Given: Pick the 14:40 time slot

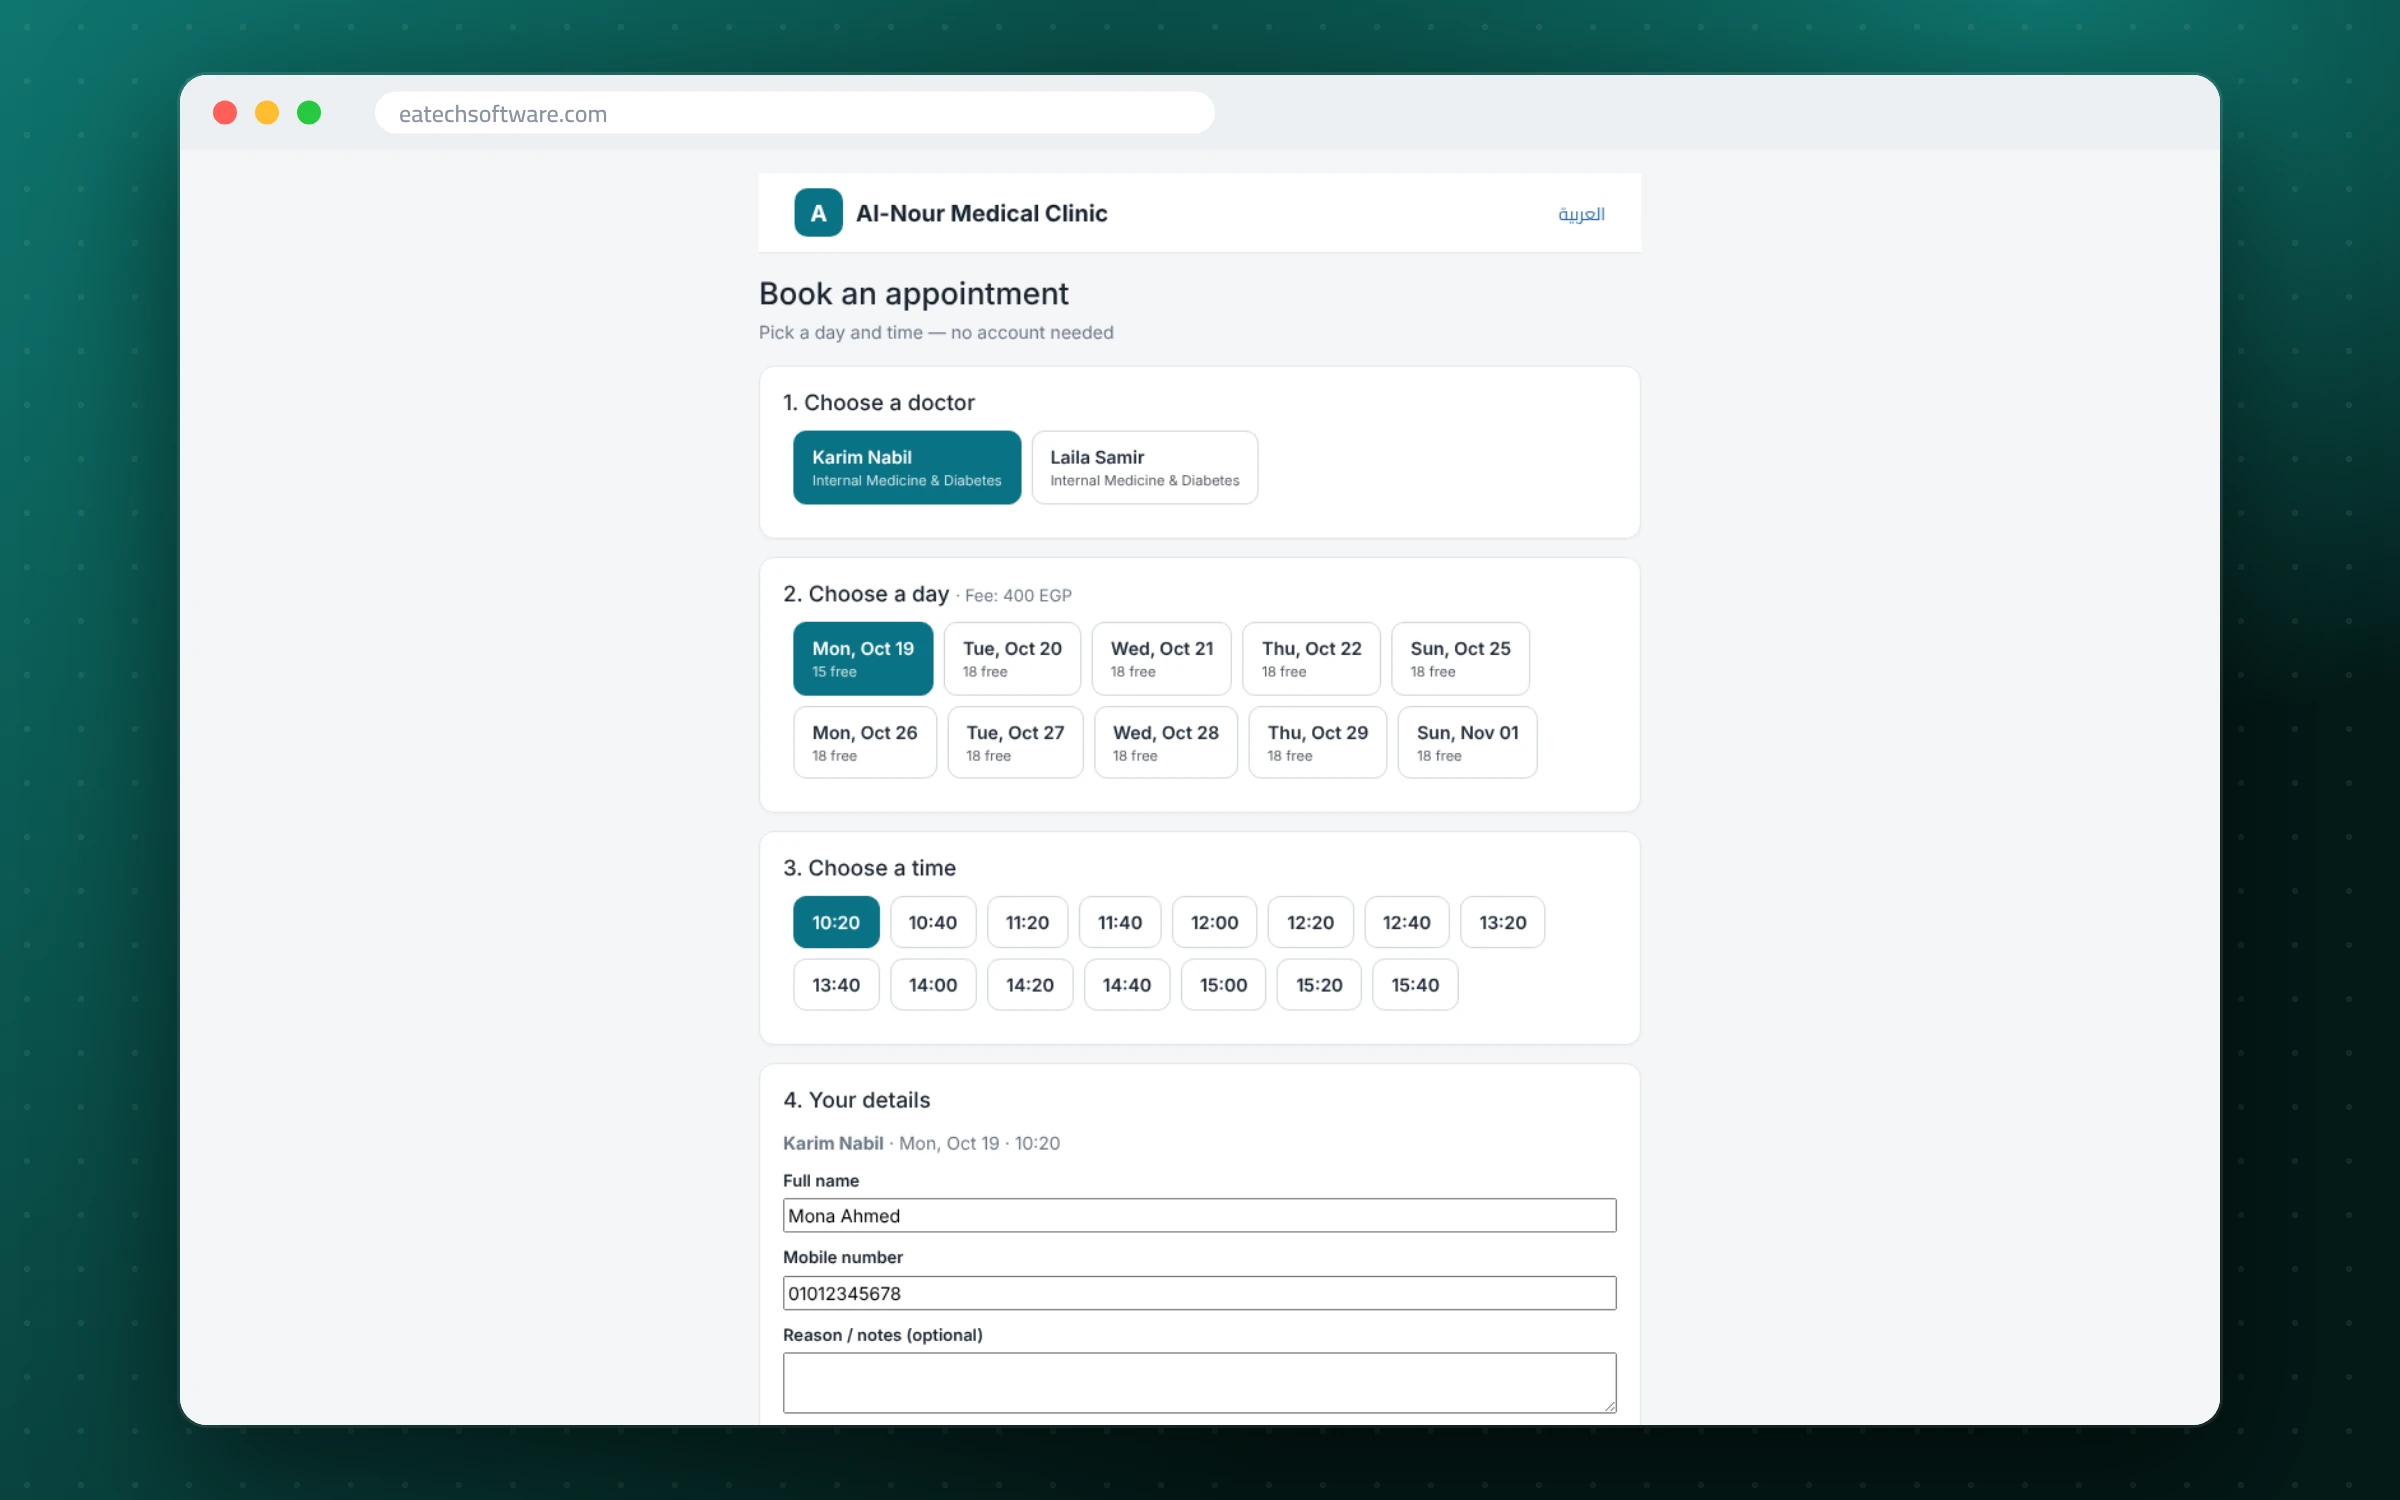Looking at the screenshot, I should point(1127,985).
